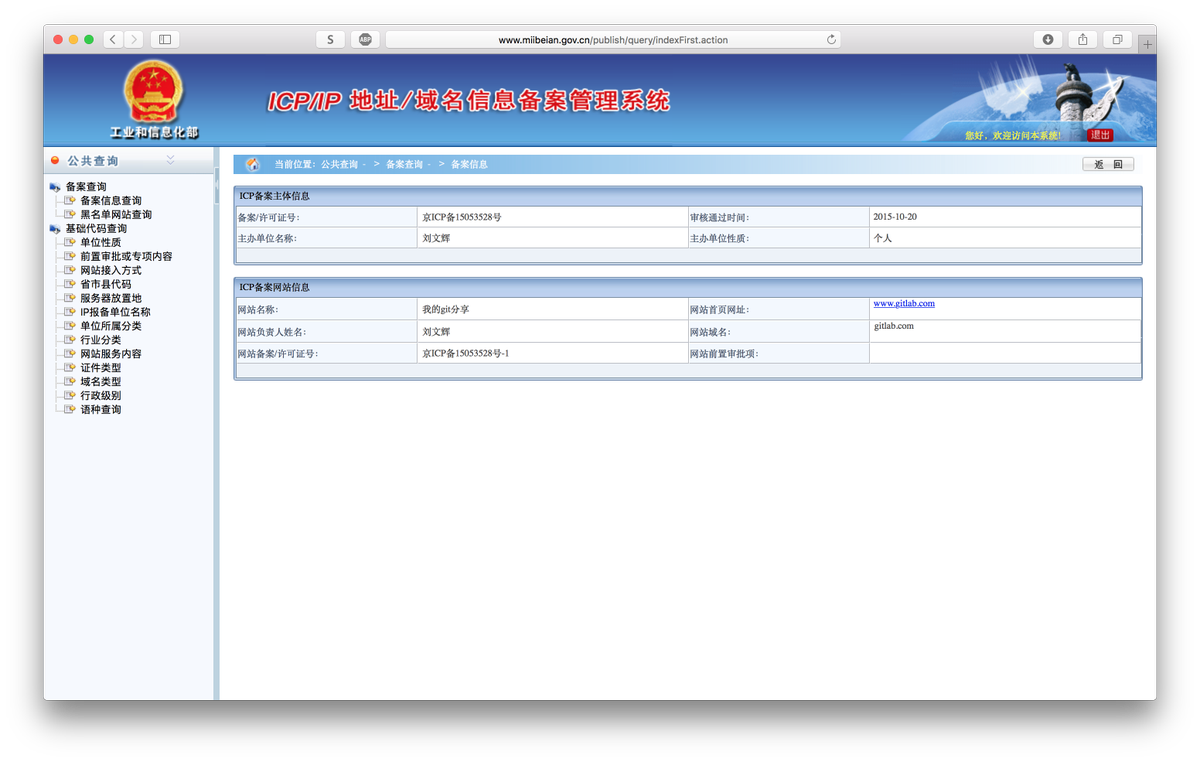The image size is (1200, 762).
Task: Click the red icon before 公共查询
Action: pyautogui.click(x=55, y=160)
